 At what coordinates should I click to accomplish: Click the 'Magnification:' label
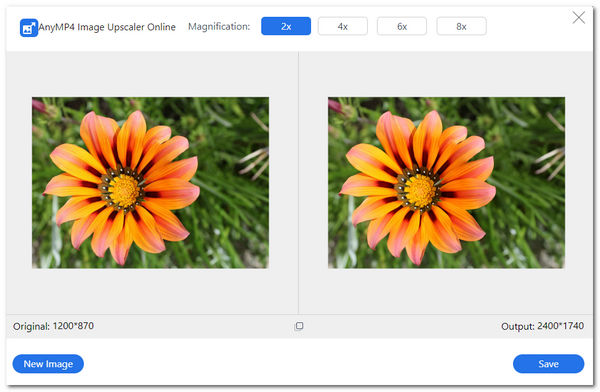[219, 27]
